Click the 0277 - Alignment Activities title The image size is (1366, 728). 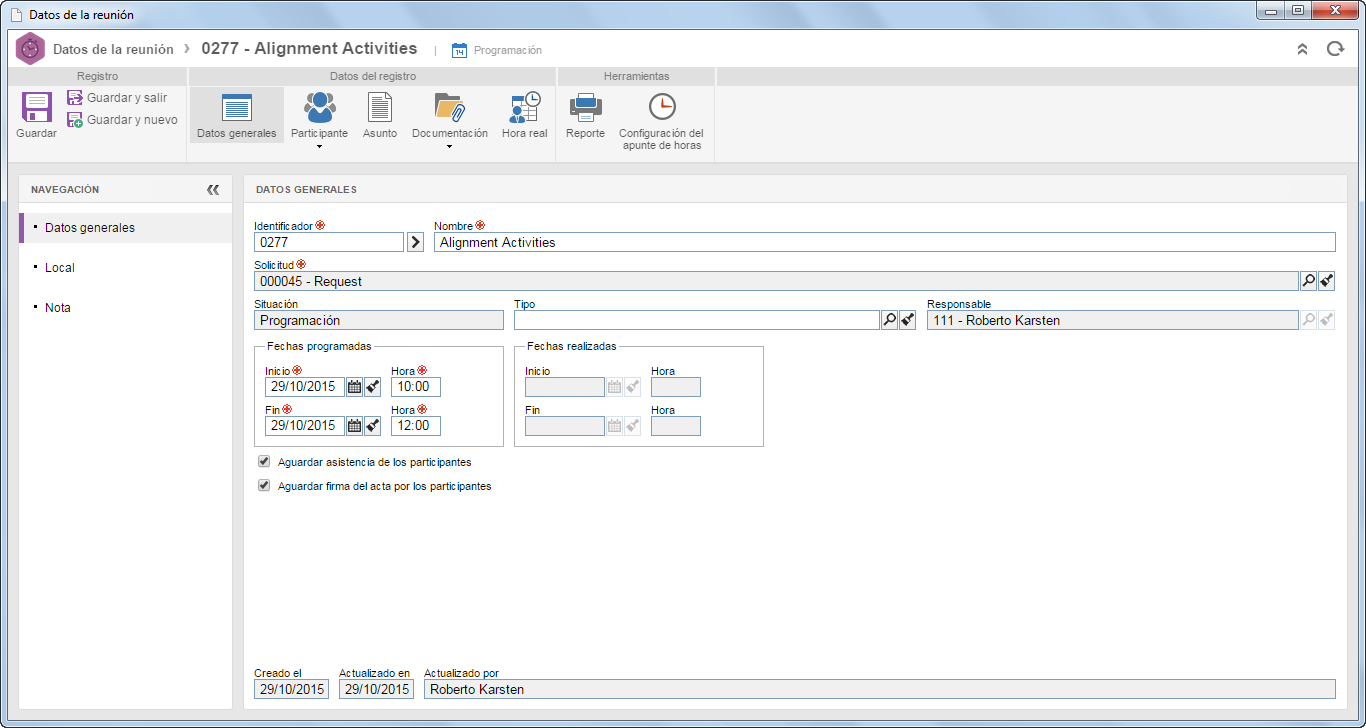(x=309, y=48)
